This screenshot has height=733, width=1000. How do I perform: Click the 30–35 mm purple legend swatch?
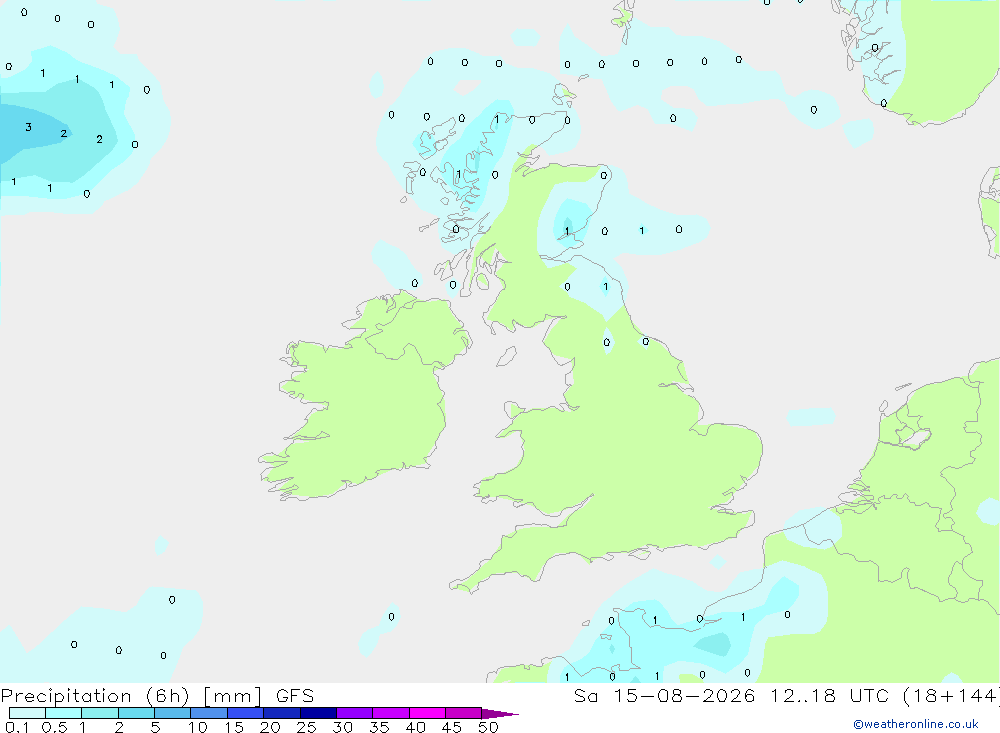click(x=355, y=713)
